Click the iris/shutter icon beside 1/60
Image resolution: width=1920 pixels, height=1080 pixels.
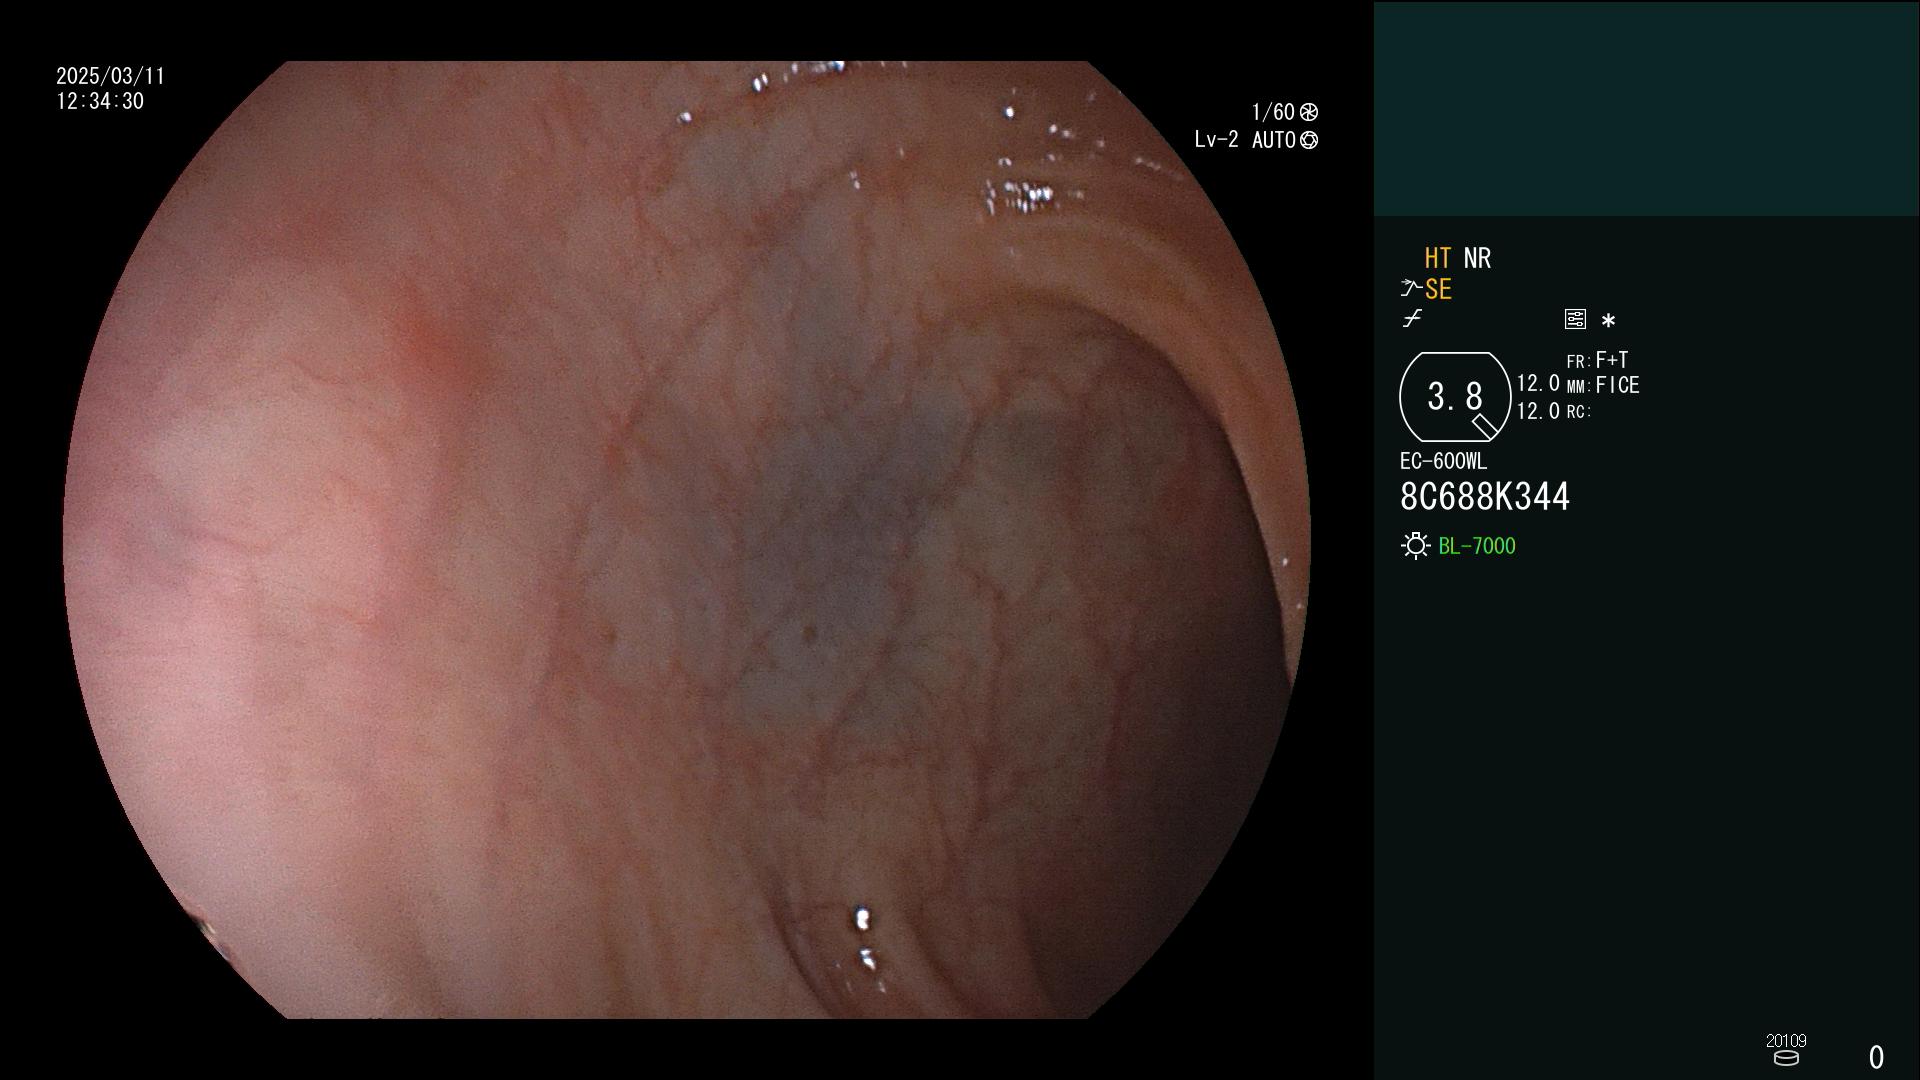coord(1309,112)
